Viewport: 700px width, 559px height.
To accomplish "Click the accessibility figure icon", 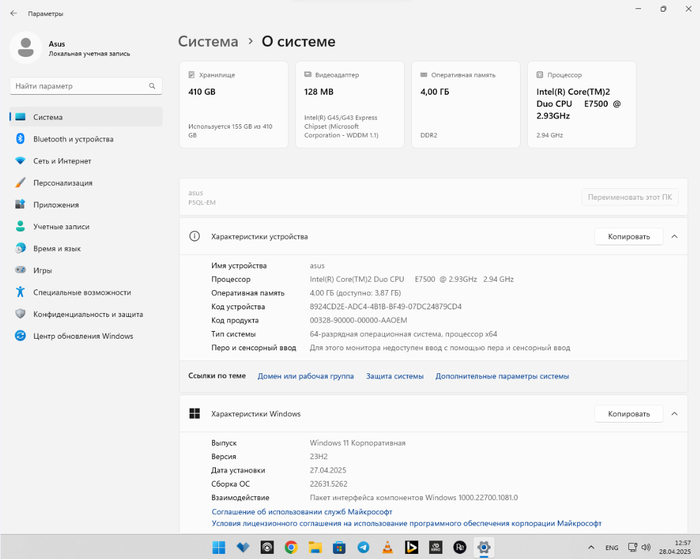I will tap(20, 292).
